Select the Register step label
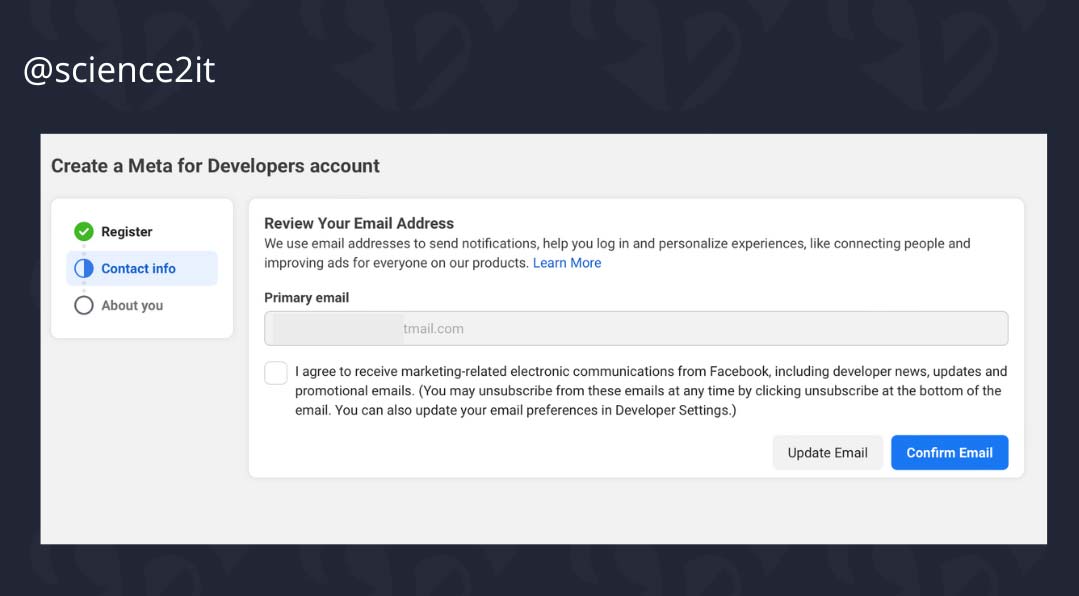The image size is (1079, 596). (127, 232)
